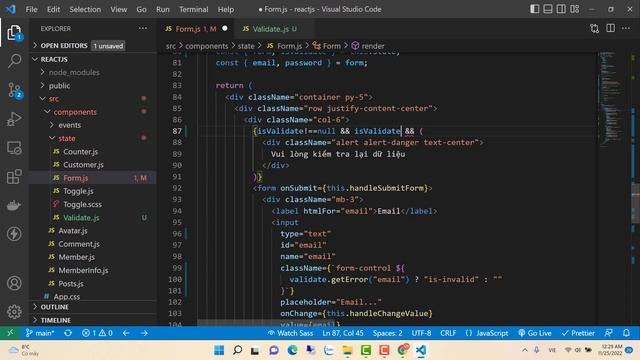The width and height of the screenshot is (640, 360).
Task: Toggle the secondary side bar layout icon
Action: tap(561, 9)
